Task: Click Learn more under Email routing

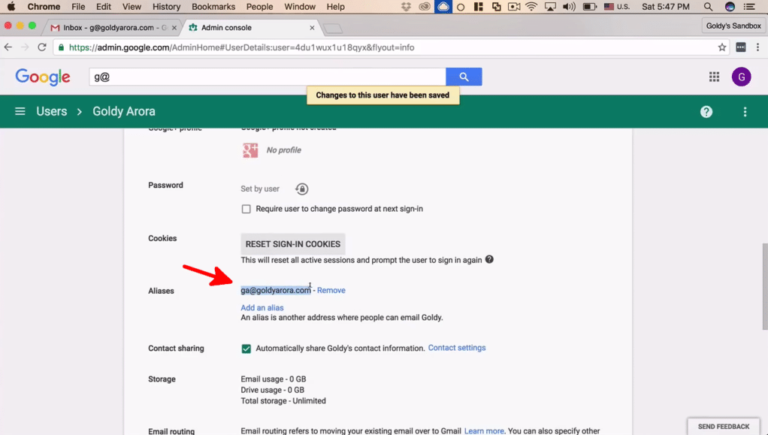Action: [x=484, y=431]
